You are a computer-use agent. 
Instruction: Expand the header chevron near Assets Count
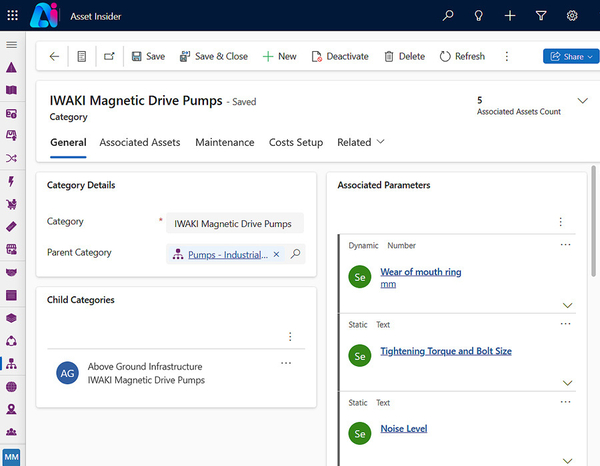[x=582, y=101]
